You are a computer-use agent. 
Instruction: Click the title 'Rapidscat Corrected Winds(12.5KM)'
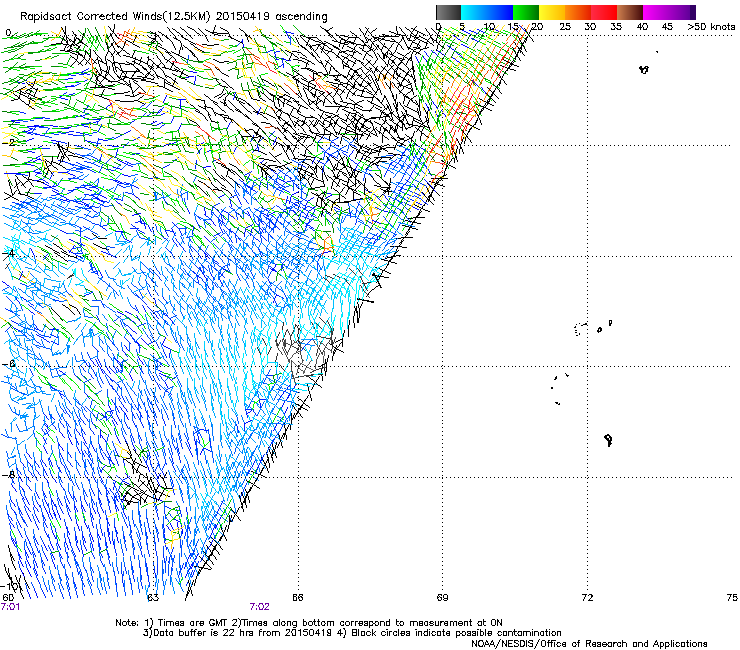(115, 17)
